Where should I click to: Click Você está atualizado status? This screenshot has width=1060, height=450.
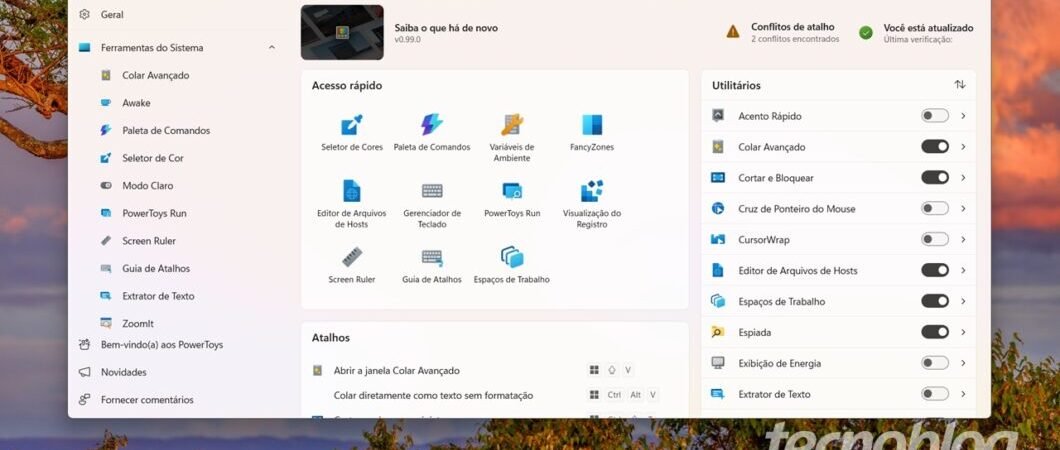pos(928,28)
